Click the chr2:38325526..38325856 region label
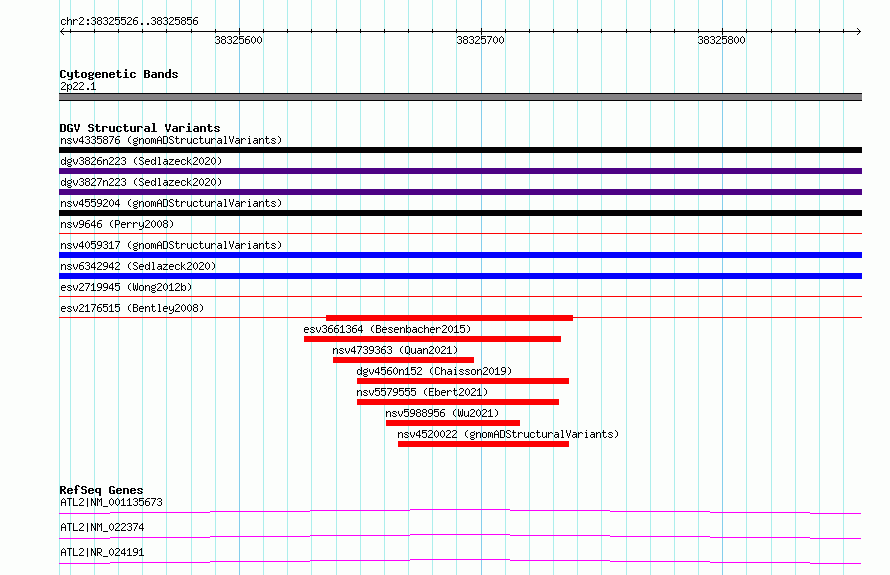This screenshot has width=890, height=575. click(x=129, y=21)
